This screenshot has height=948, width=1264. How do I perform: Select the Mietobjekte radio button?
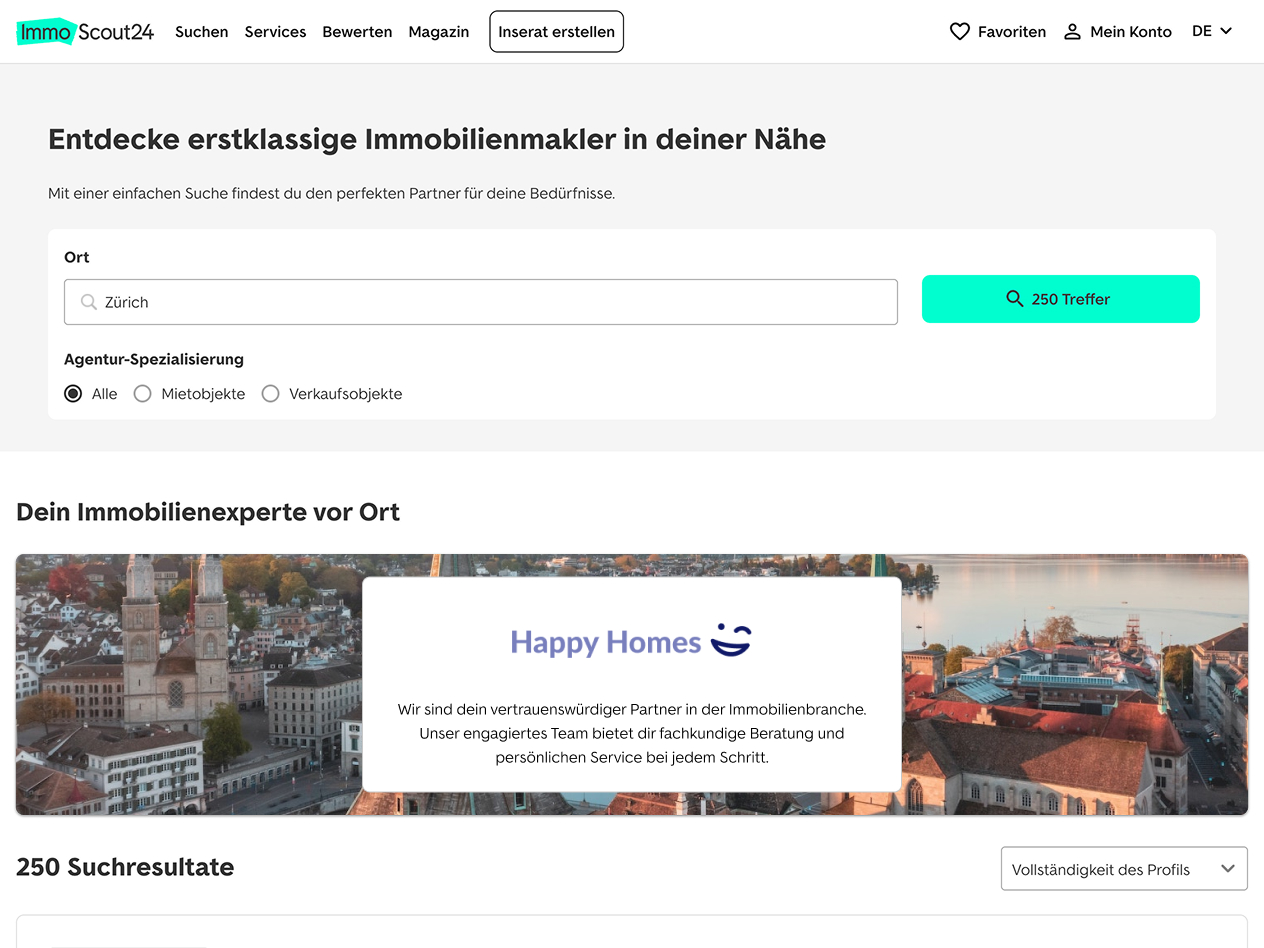click(143, 394)
